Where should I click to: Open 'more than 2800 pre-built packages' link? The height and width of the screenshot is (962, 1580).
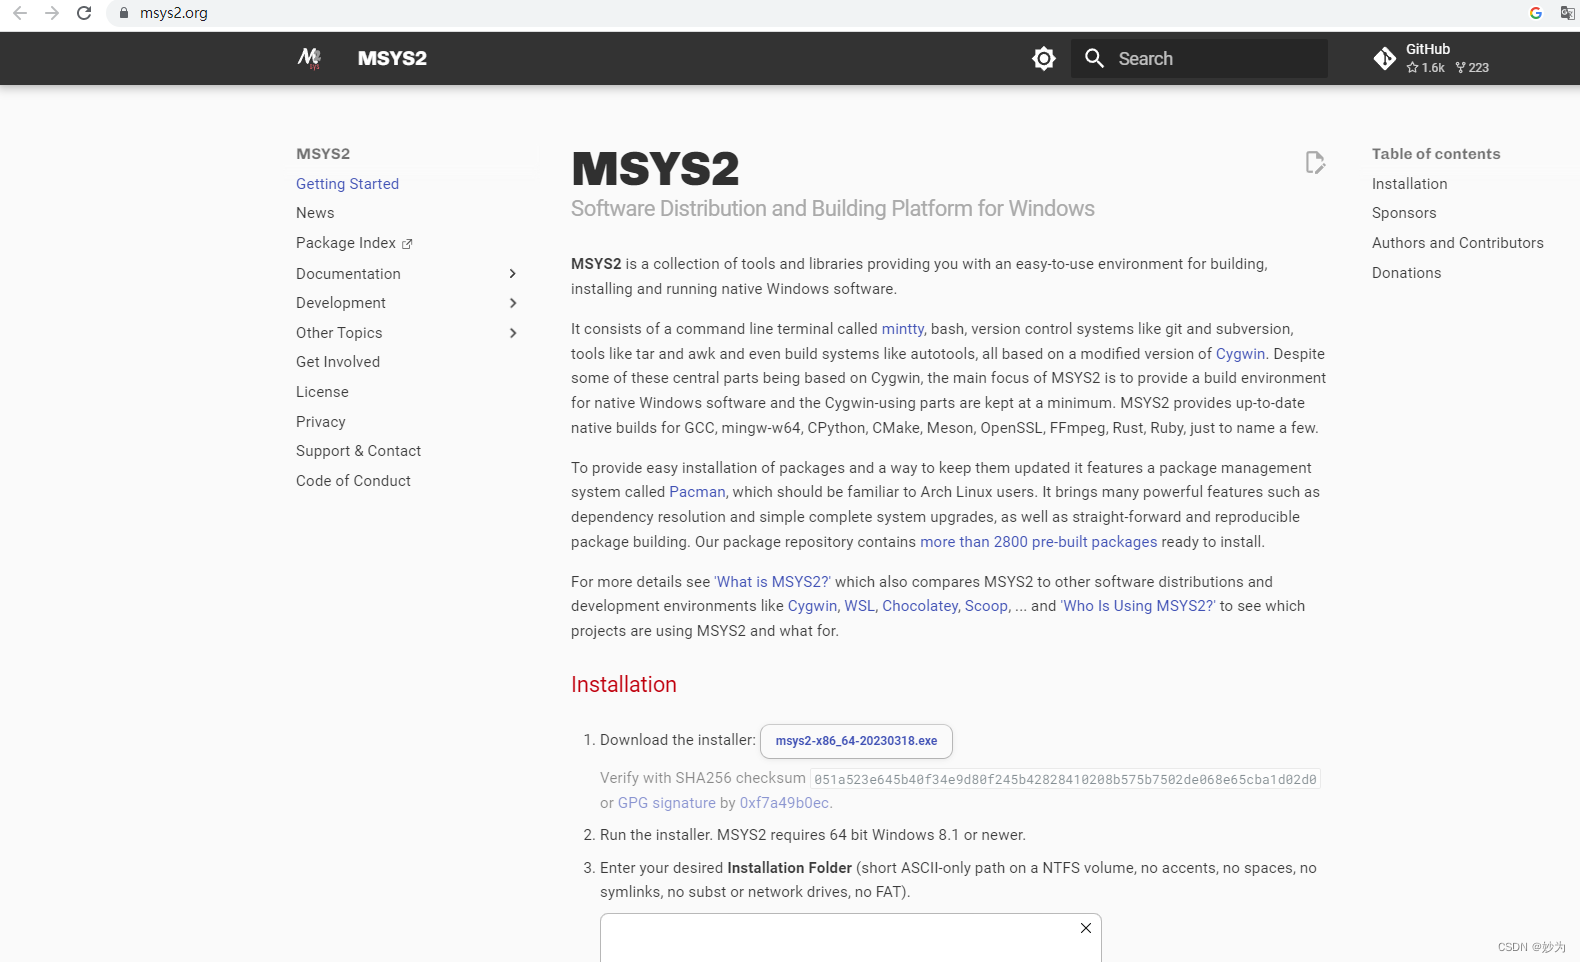pos(1038,542)
